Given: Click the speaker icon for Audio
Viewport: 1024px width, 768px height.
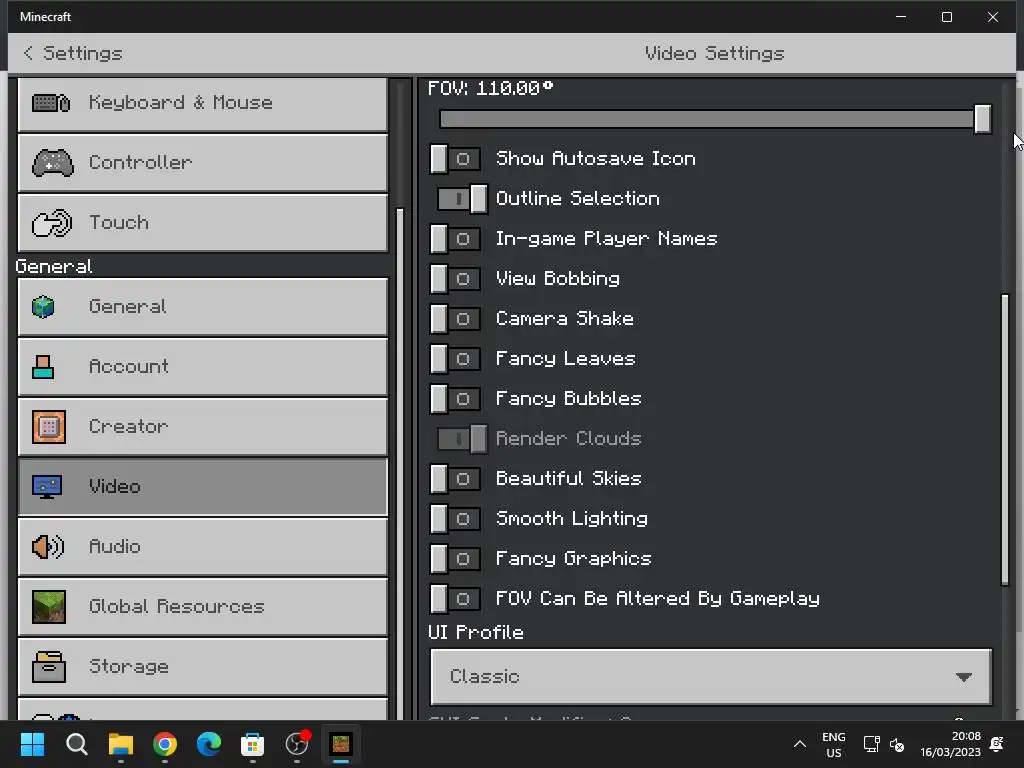Looking at the screenshot, I should click(48, 547).
